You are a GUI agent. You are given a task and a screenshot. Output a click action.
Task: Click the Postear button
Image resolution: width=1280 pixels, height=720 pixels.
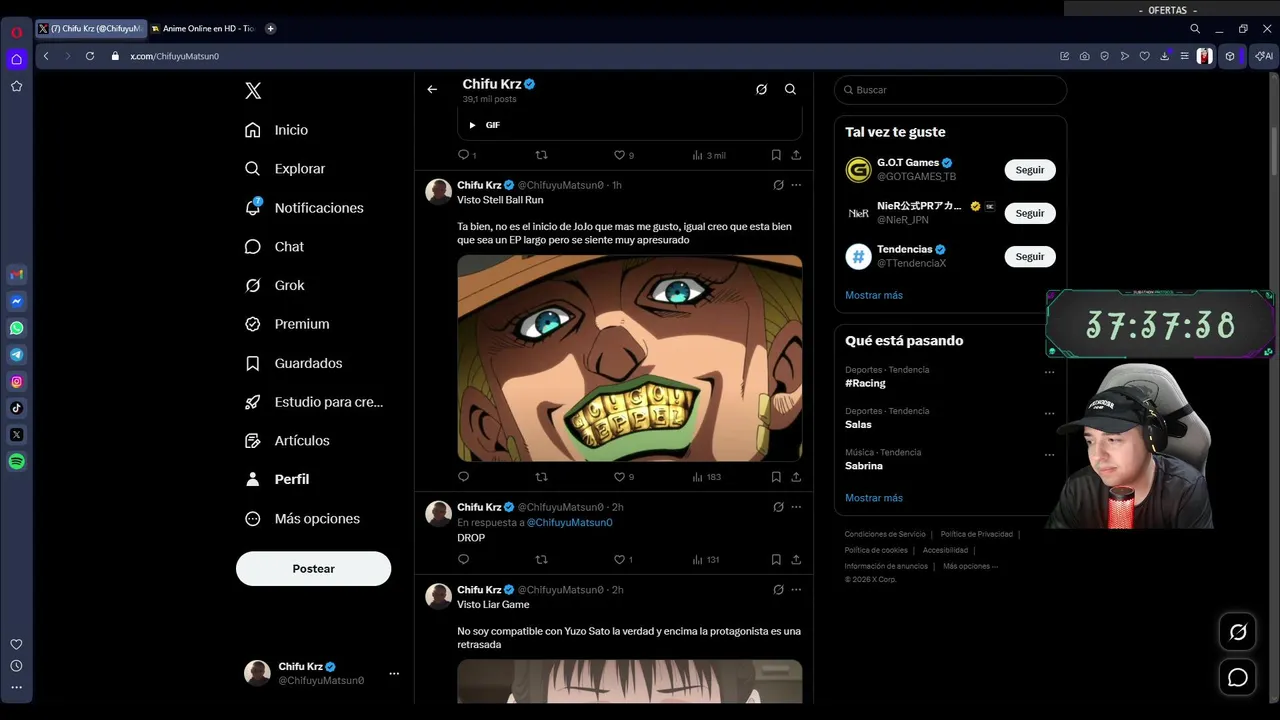313,568
